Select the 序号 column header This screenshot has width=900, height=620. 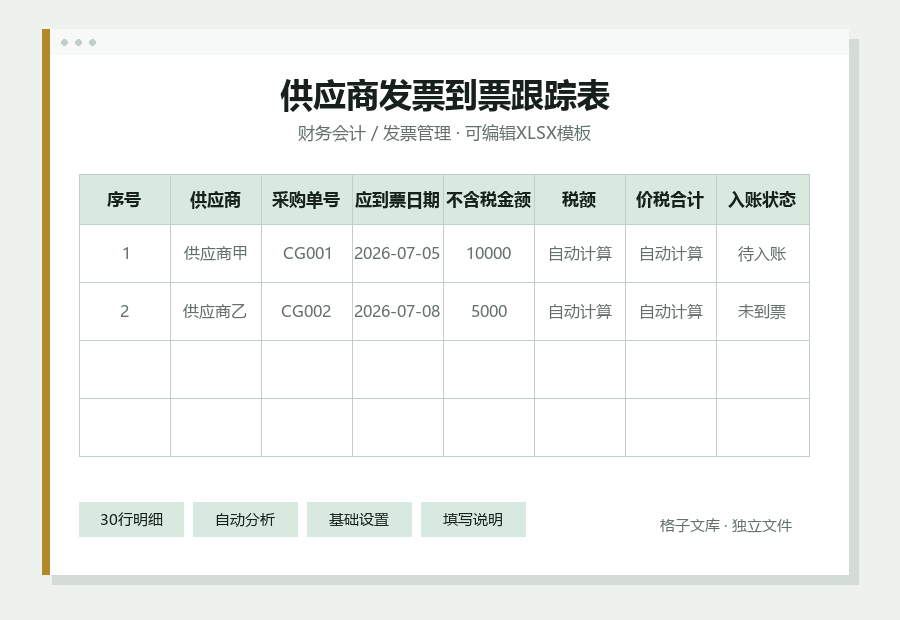[125, 200]
